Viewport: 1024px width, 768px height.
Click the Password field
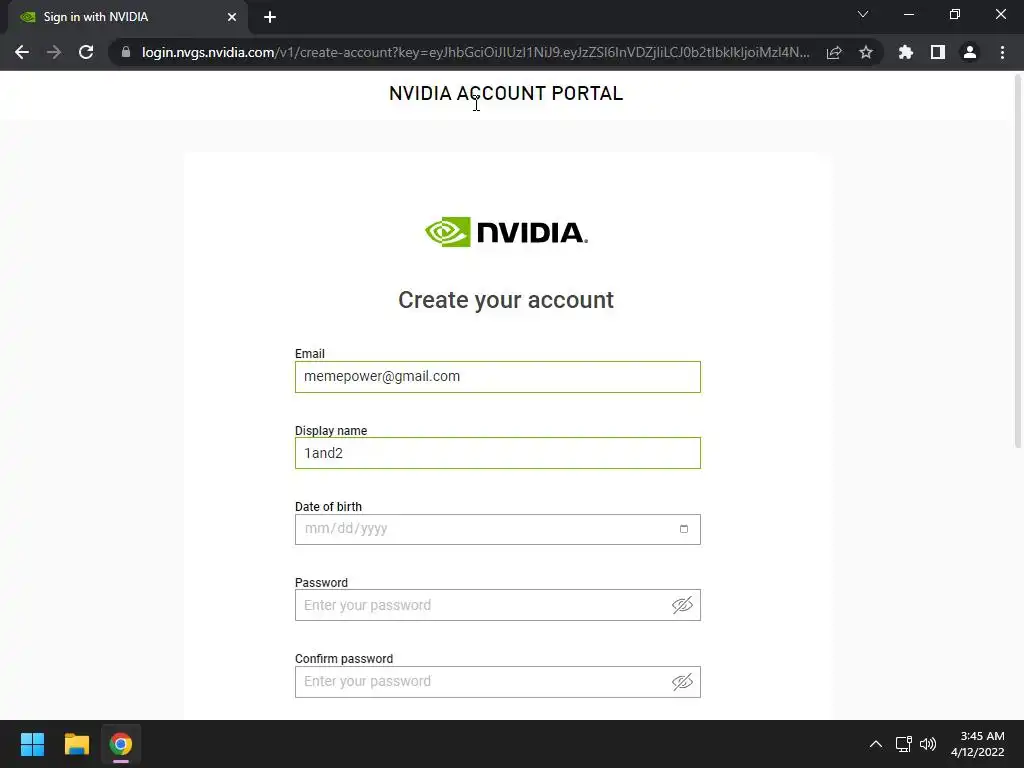click(498, 605)
